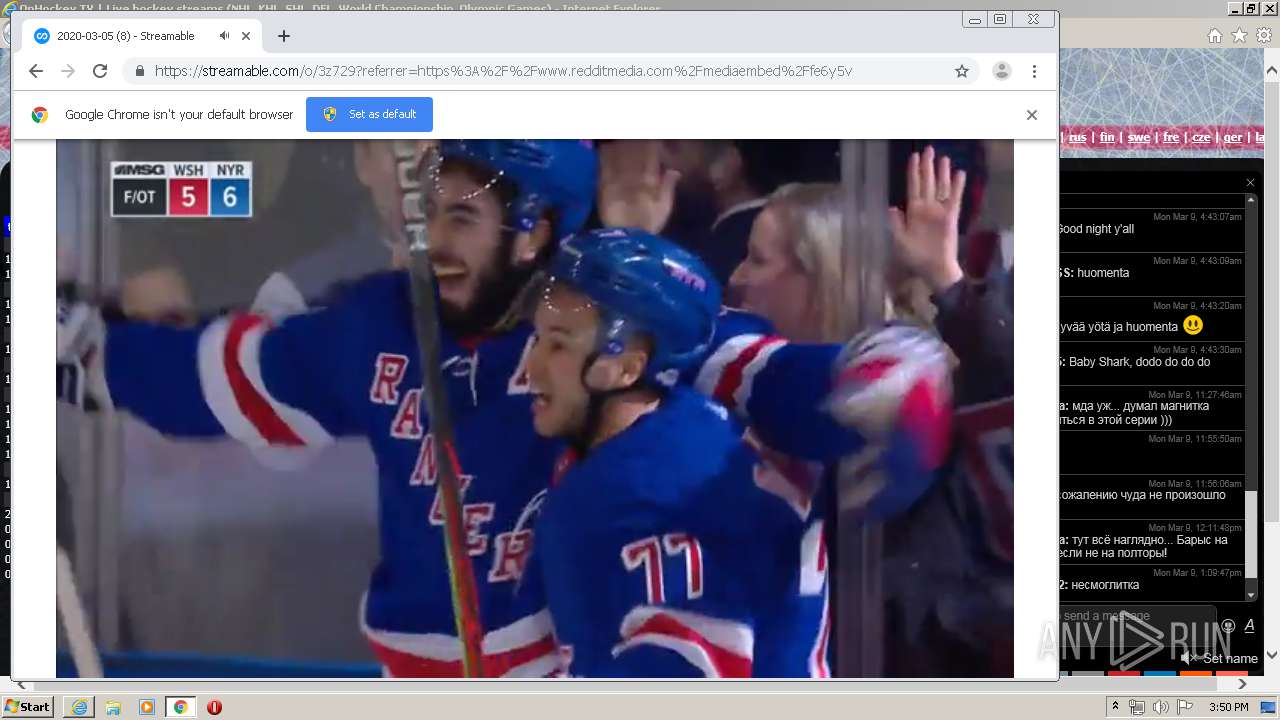Click the 3:50 PM clock

(x=1229, y=707)
